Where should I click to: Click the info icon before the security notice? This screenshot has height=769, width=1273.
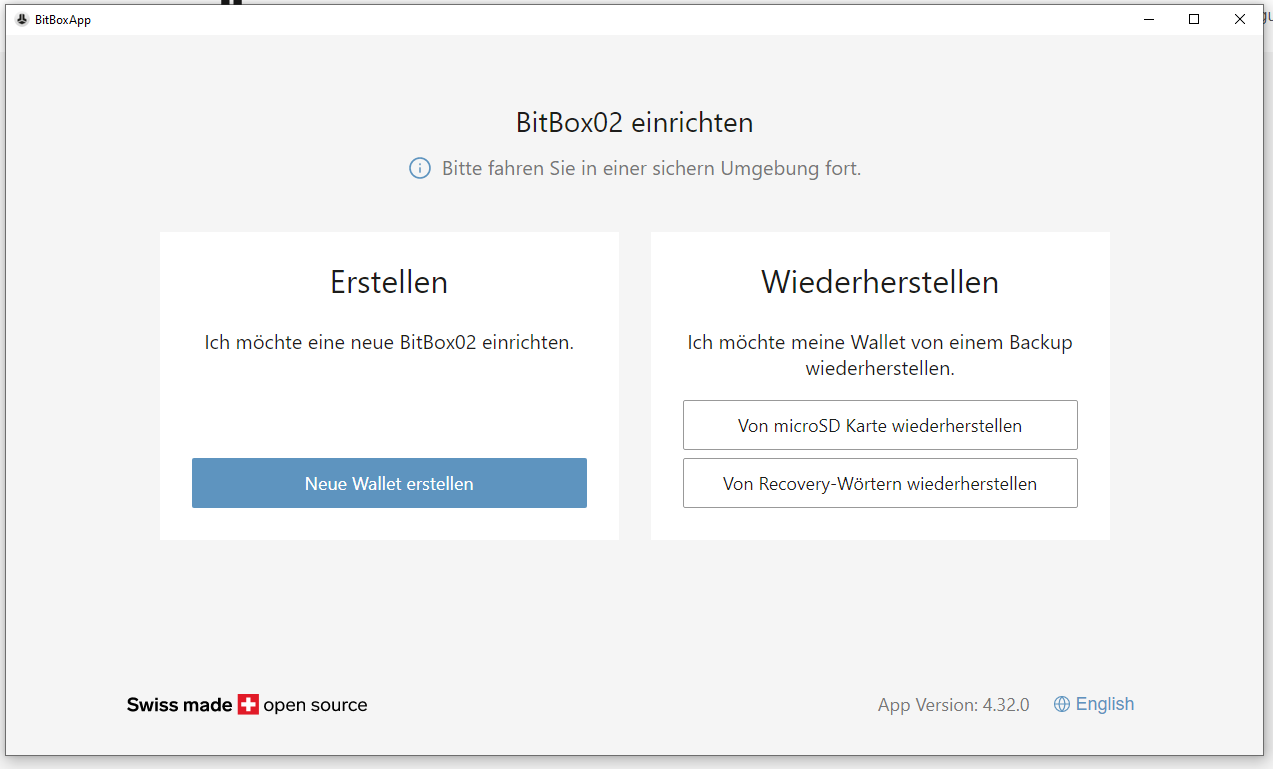(420, 168)
